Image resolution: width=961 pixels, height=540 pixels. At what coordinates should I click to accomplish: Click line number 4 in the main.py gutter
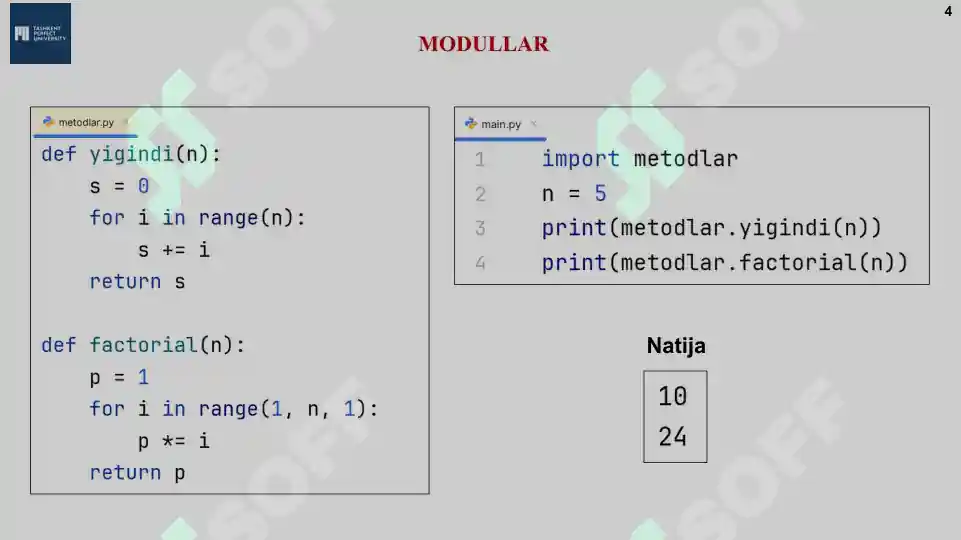pyautogui.click(x=480, y=263)
